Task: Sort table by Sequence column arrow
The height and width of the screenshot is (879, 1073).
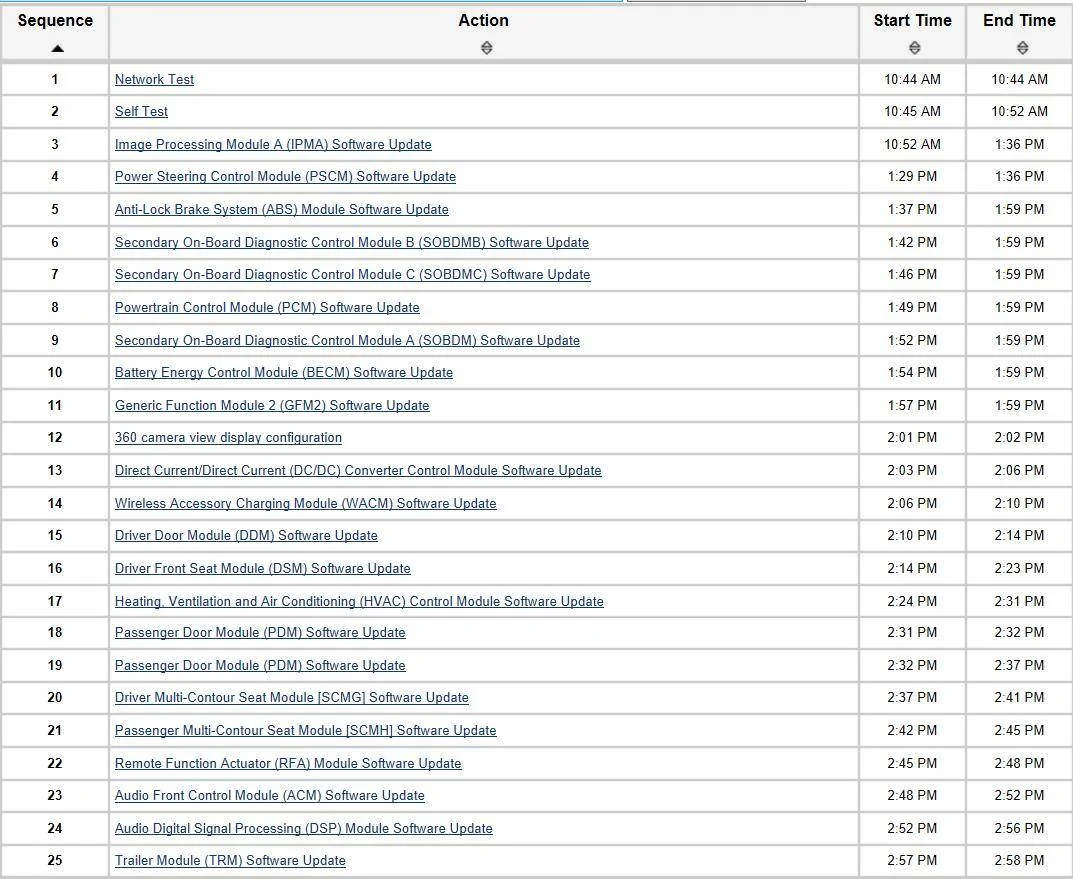Action: (57, 48)
